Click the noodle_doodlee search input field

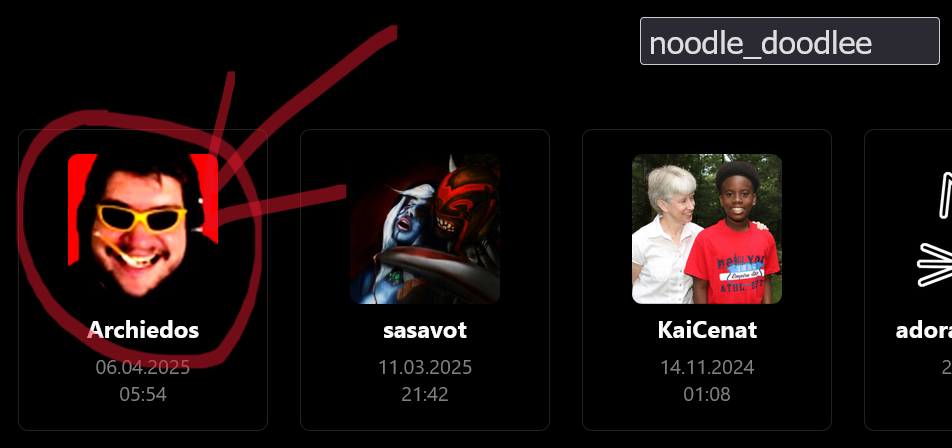[x=789, y=41]
